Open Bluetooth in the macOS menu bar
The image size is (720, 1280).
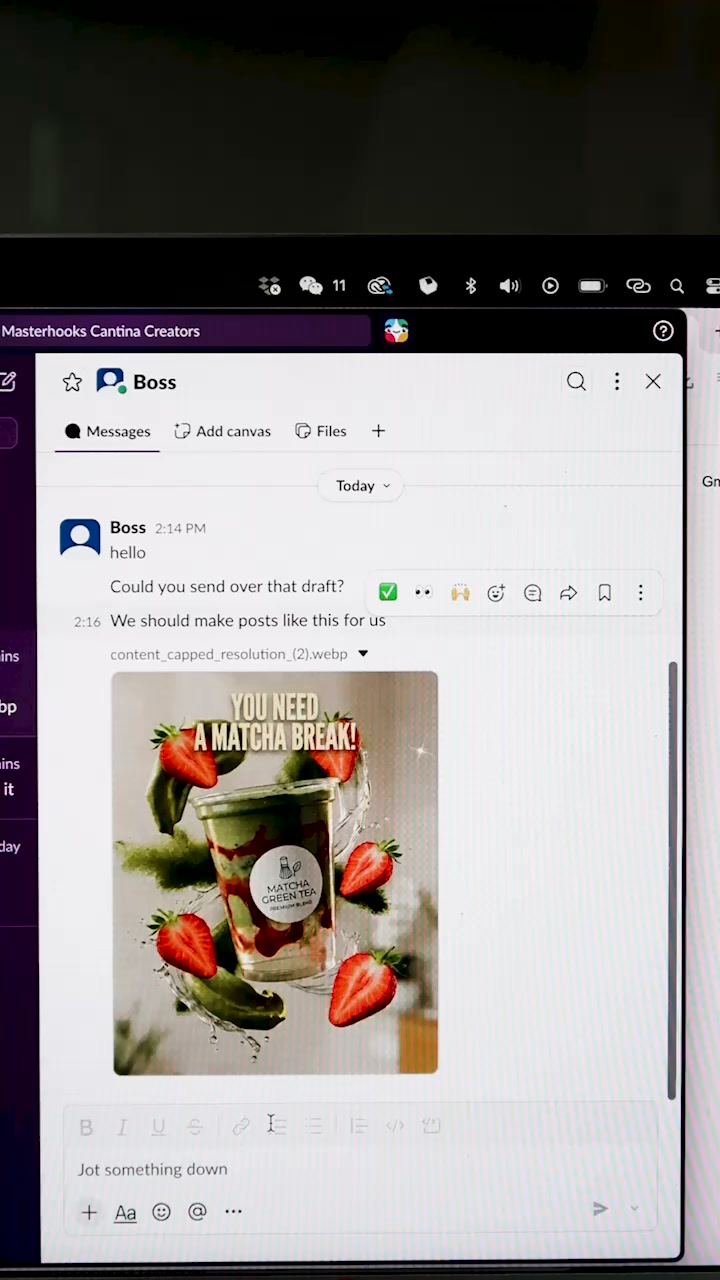[471, 286]
